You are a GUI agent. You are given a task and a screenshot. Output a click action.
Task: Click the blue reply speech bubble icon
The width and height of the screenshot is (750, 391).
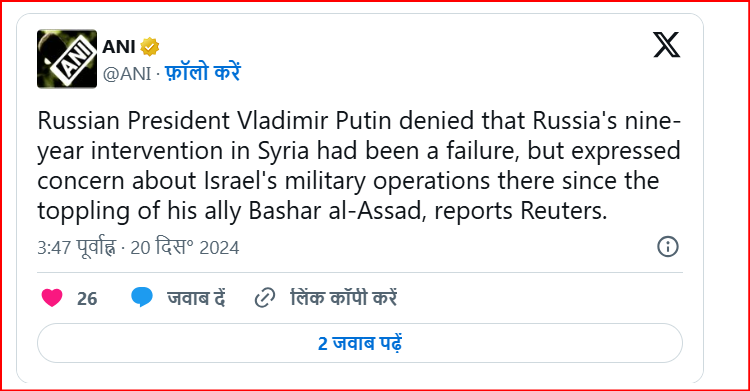[x=142, y=297]
